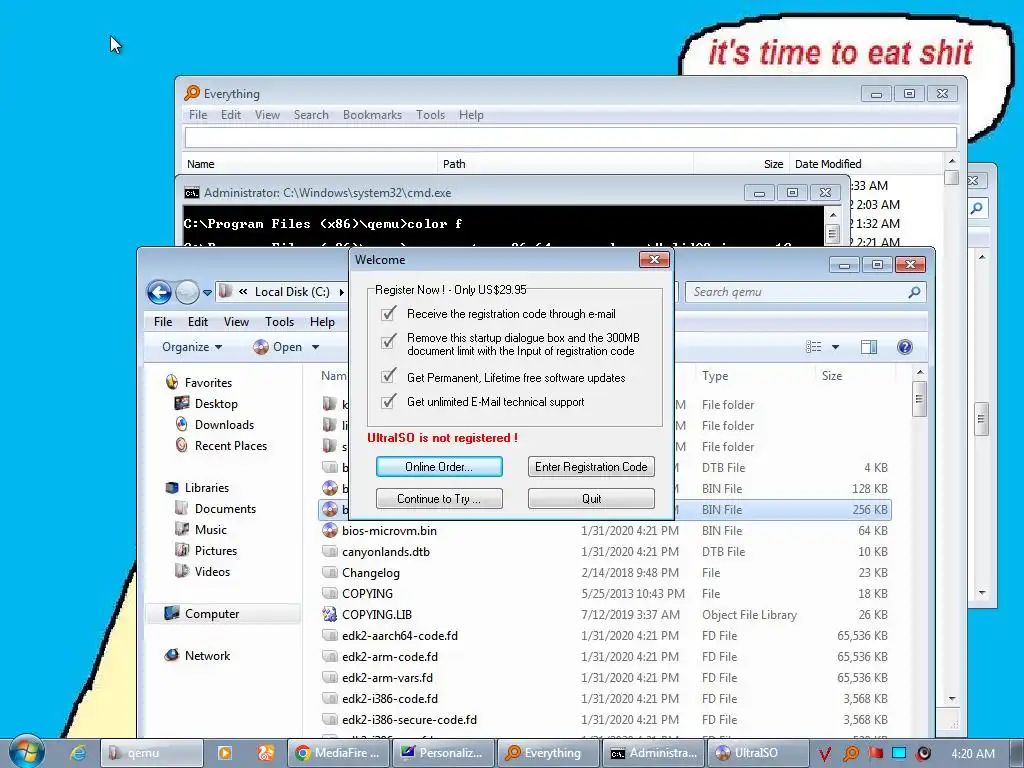Screen dimensions: 1024x768
Task: Open the Documents library
Action: 225,509
